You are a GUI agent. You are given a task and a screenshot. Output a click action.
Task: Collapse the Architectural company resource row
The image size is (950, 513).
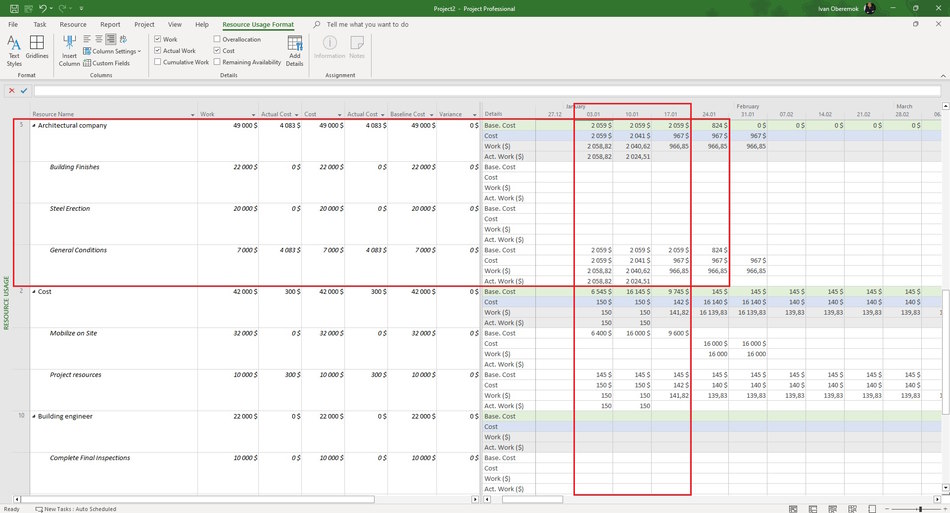click(x=34, y=125)
